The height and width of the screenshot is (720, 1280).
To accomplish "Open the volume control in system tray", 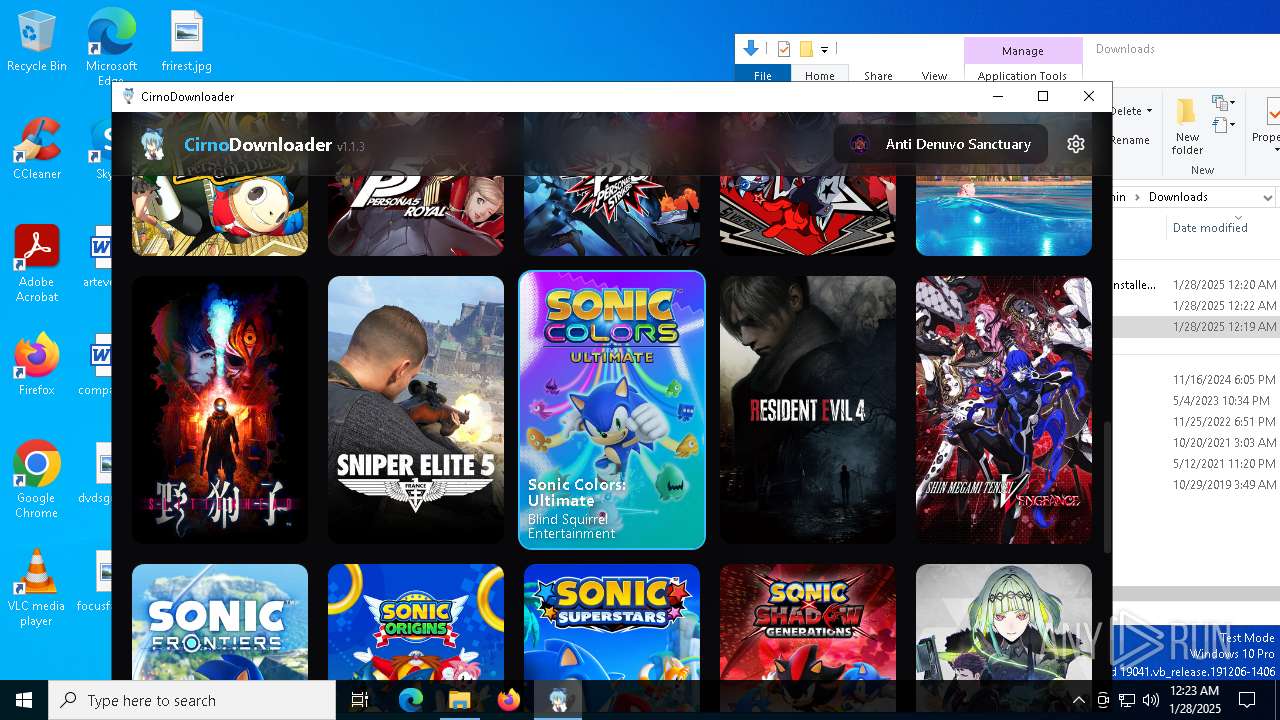I will click(1151, 700).
